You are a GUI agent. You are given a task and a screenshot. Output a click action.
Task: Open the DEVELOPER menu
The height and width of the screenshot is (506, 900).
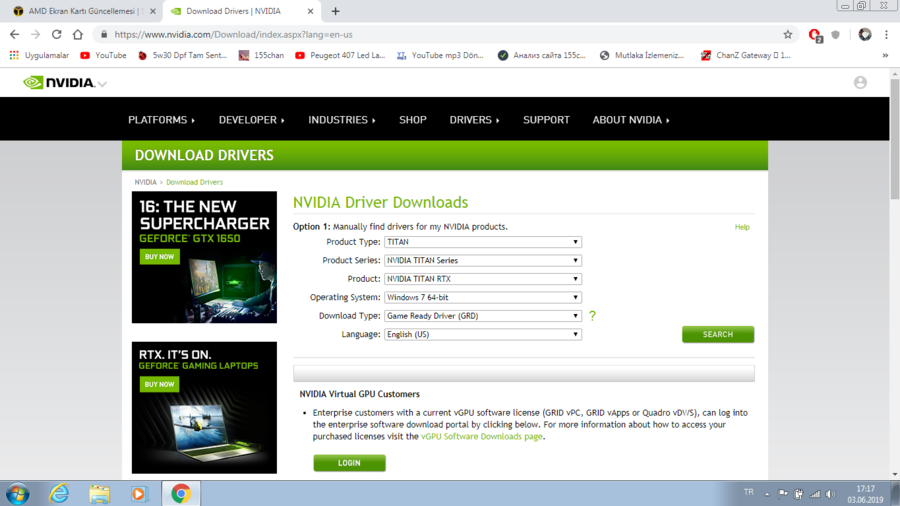(251, 120)
